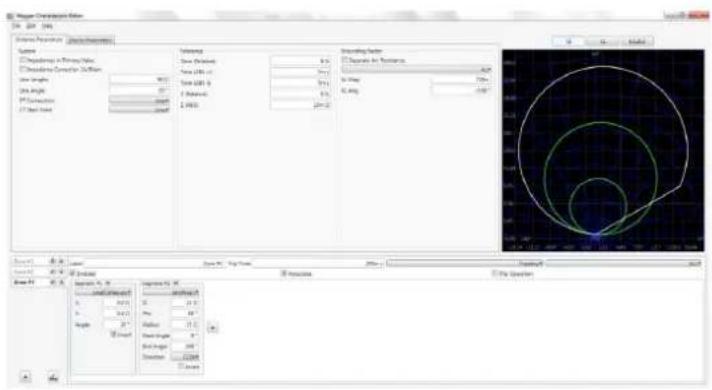Select the first zone row in list
Viewport: 712px width, 390px height.
(x=30, y=262)
